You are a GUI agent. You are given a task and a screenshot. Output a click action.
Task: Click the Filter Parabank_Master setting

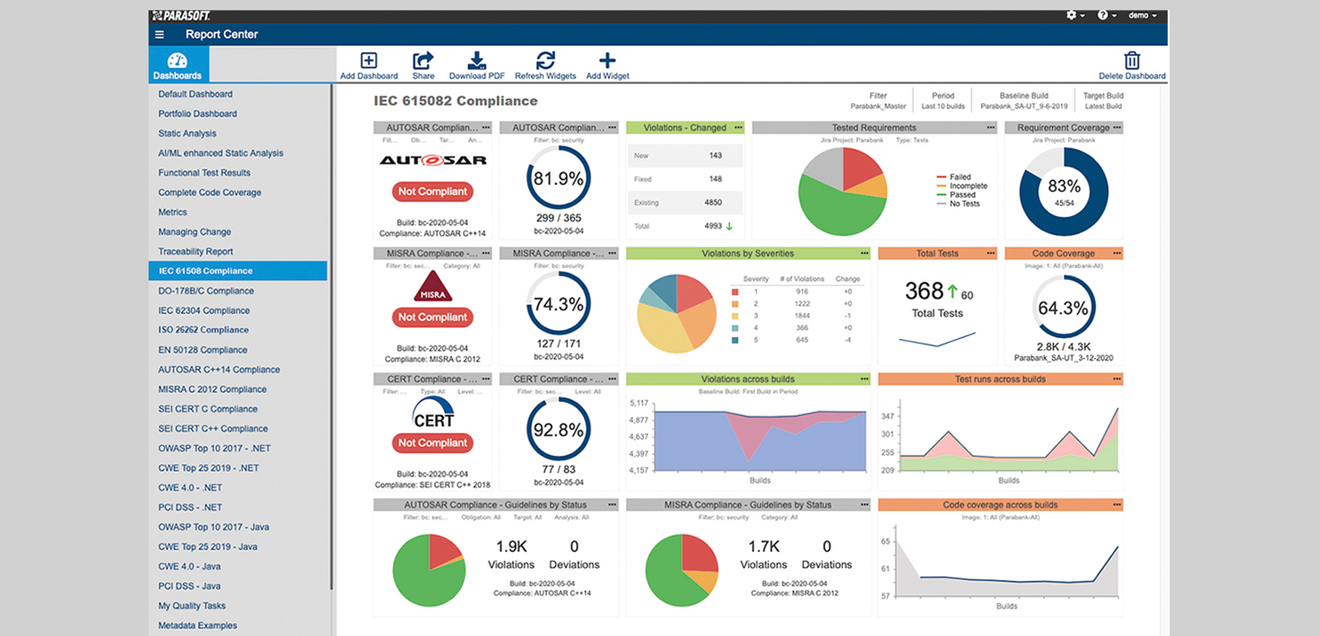pyautogui.click(x=878, y=101)
